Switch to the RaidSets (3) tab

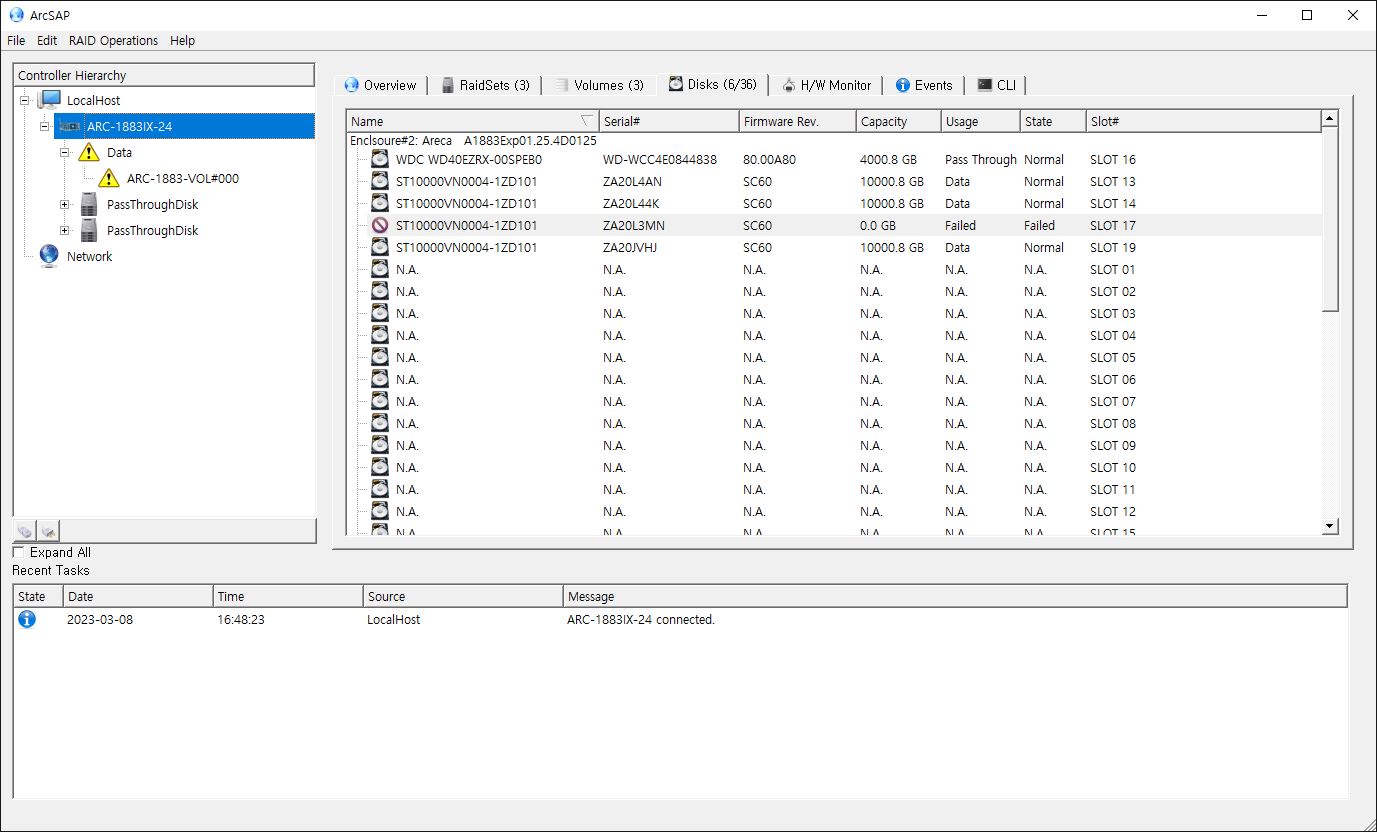point(485,85)
